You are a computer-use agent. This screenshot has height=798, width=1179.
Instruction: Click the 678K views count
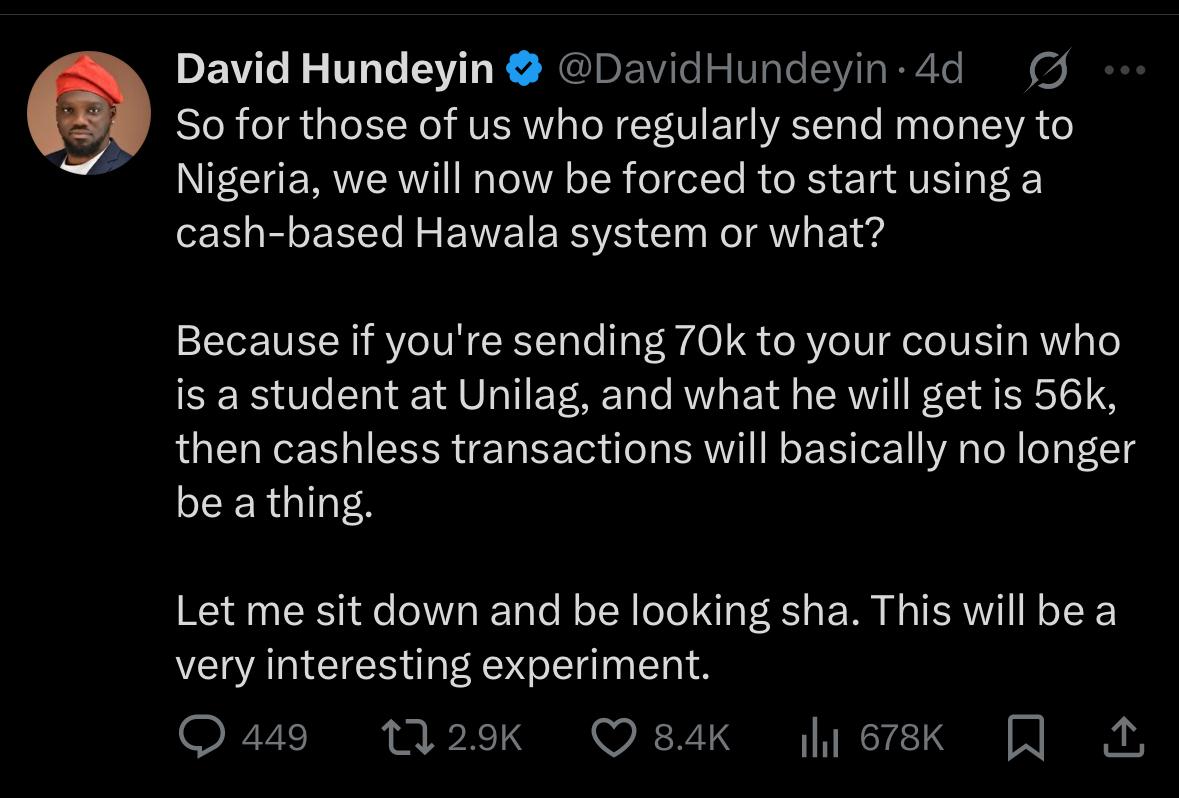click(902, 737)
